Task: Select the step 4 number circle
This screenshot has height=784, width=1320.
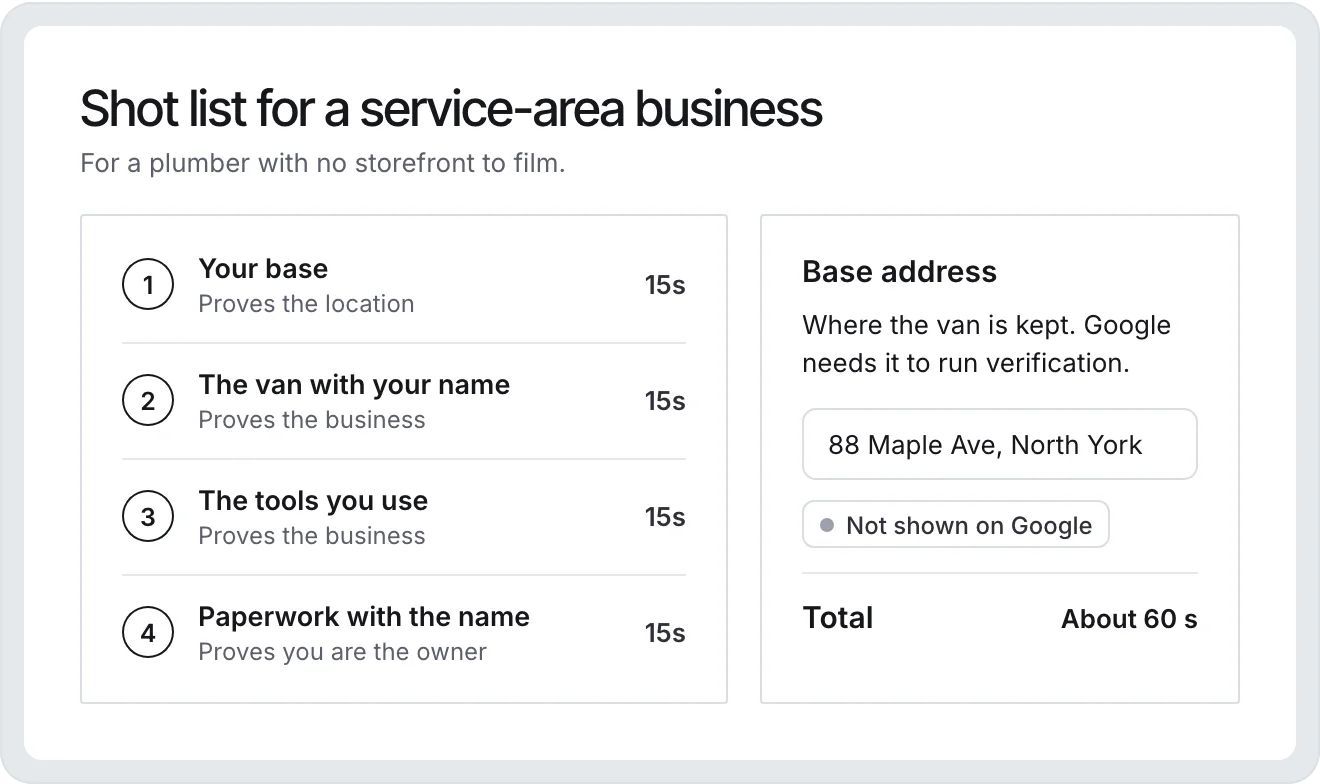Action: (148, 633)
